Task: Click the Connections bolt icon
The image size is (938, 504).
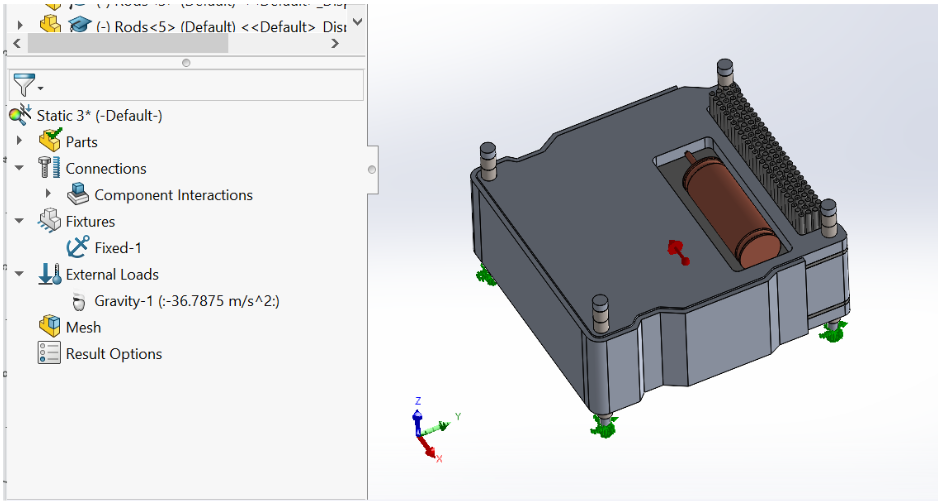Action: coord(49,167)
